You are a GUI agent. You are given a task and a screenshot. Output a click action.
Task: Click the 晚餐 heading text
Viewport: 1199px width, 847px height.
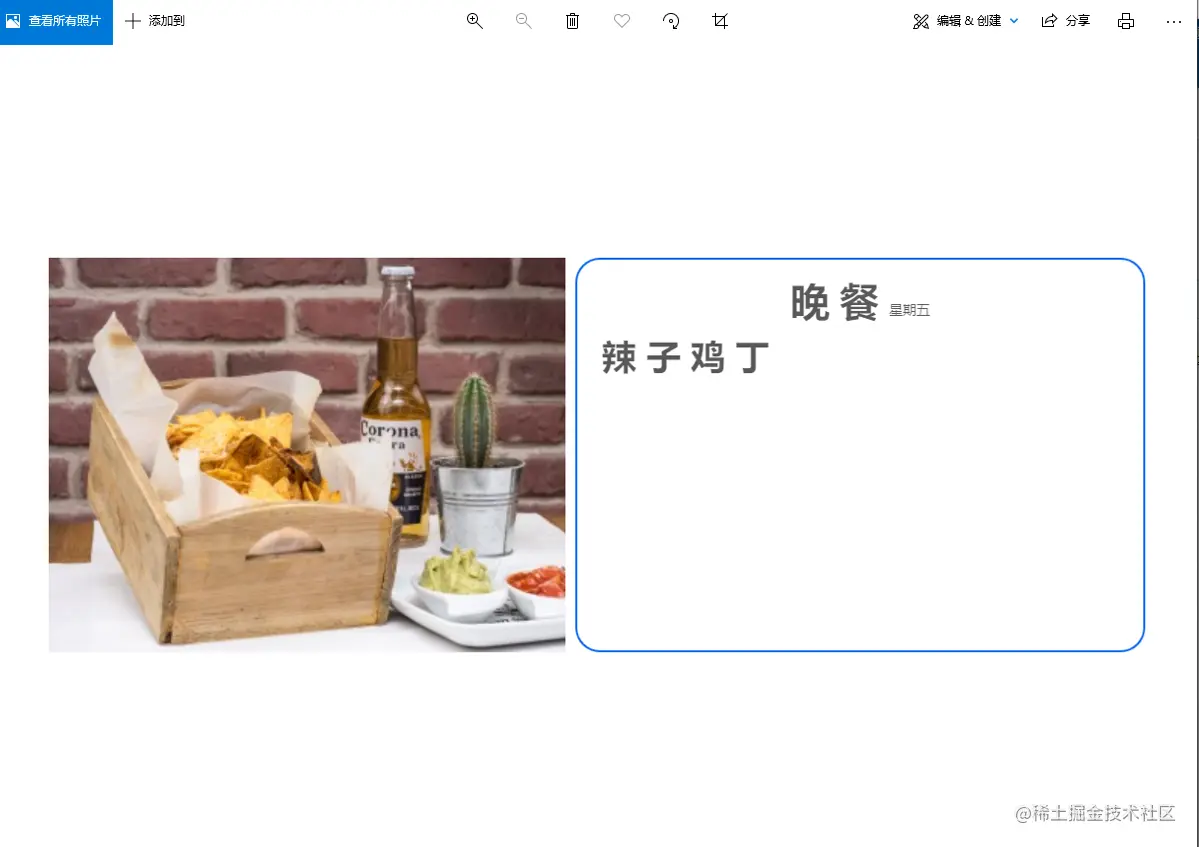pyautogui.click(x=834, y=303)
